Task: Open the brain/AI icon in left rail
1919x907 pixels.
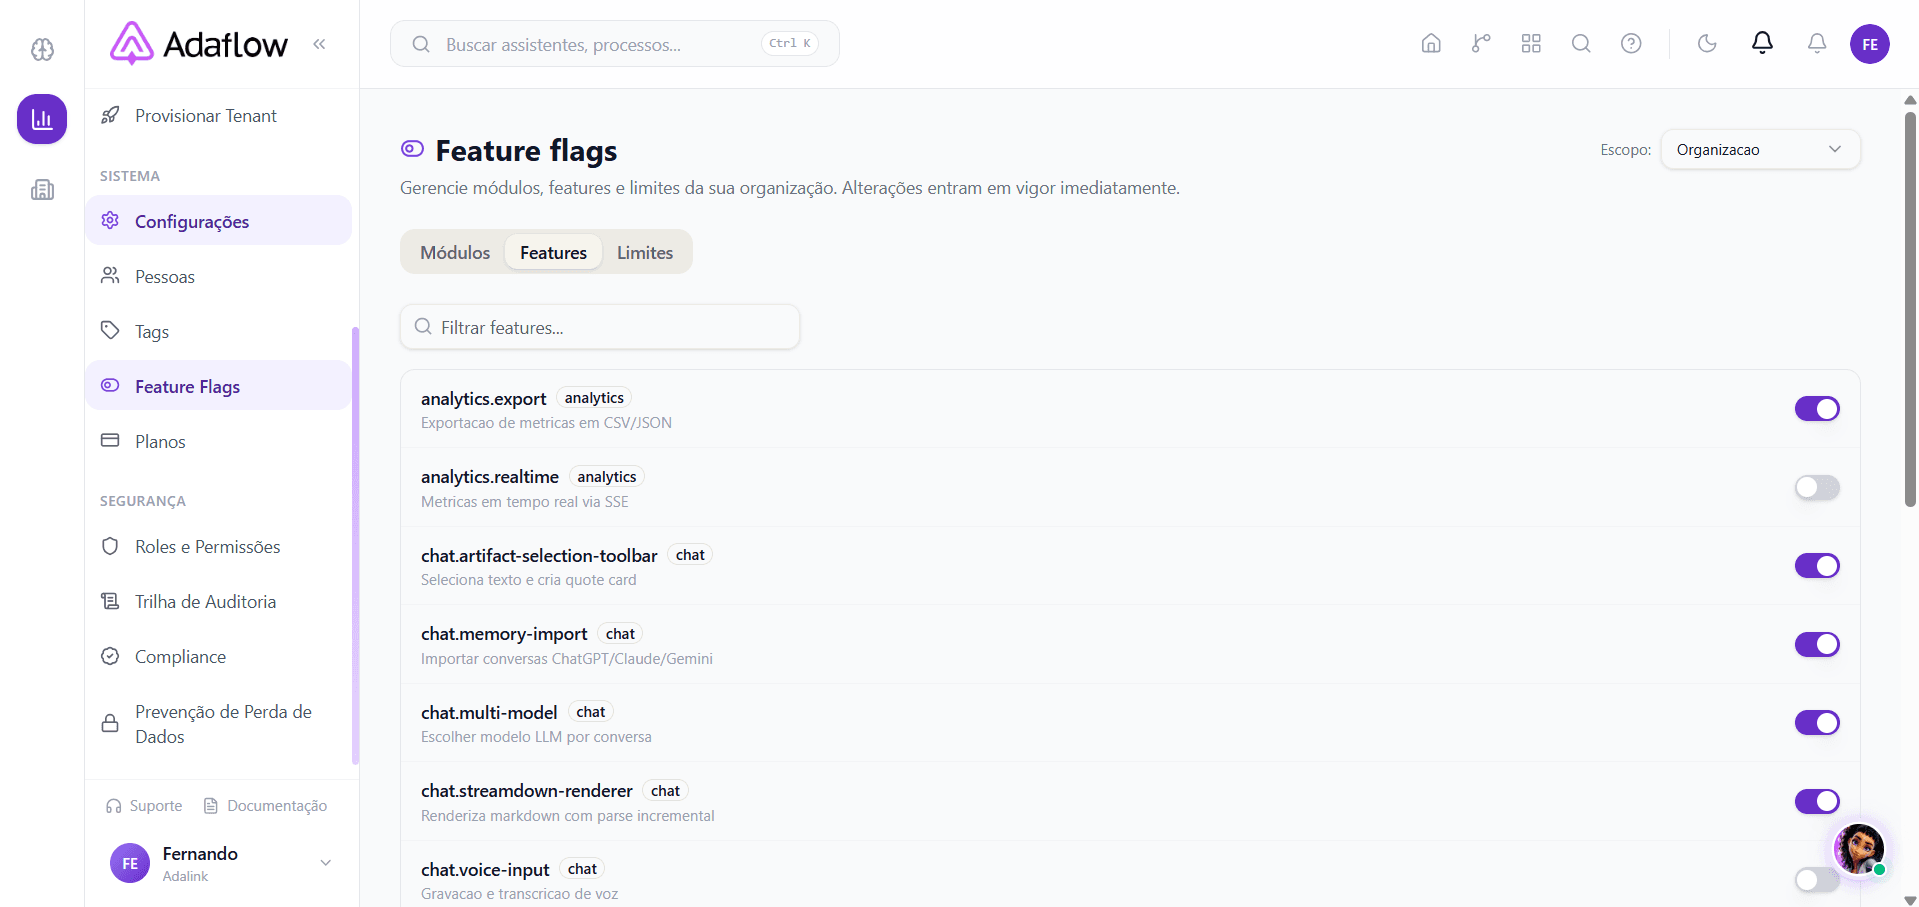Action: tap(42, 49)
